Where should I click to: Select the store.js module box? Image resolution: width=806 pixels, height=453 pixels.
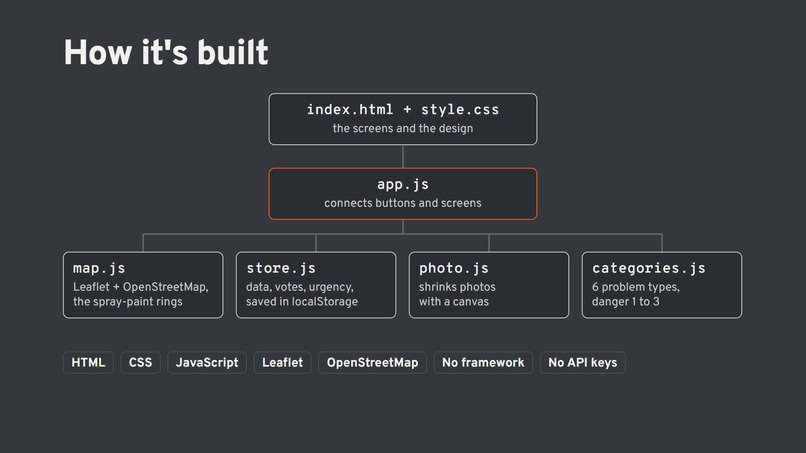pos(316,285)
